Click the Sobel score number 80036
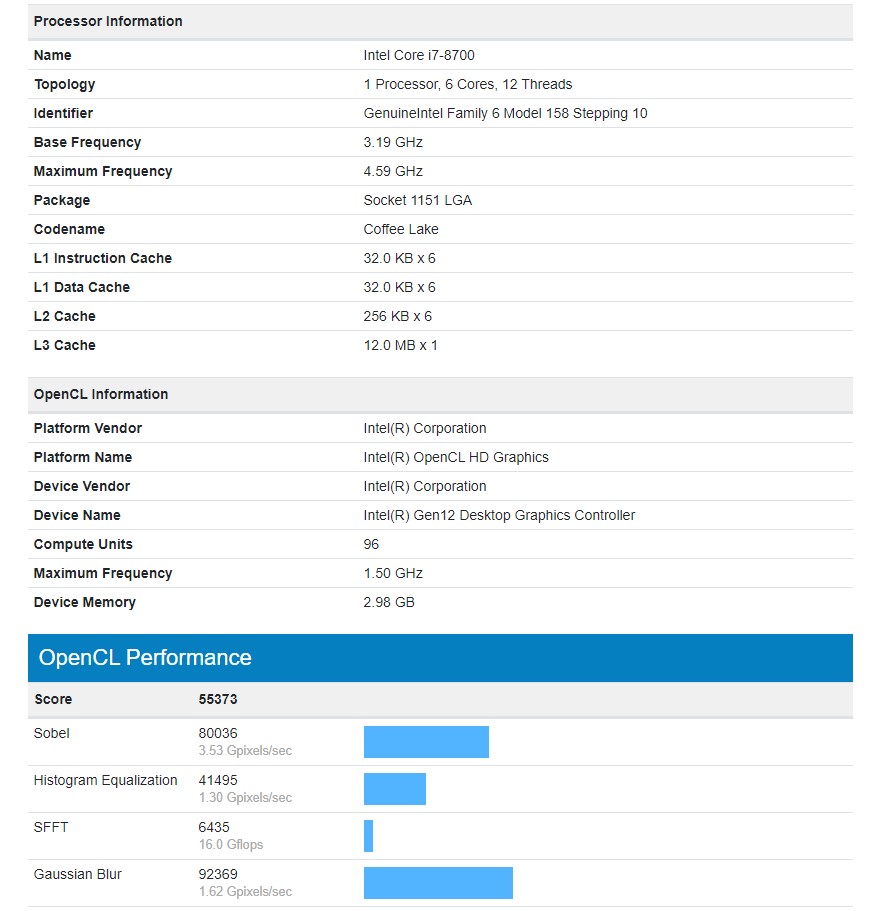This screenshot has height=911, width=871. 218,733
